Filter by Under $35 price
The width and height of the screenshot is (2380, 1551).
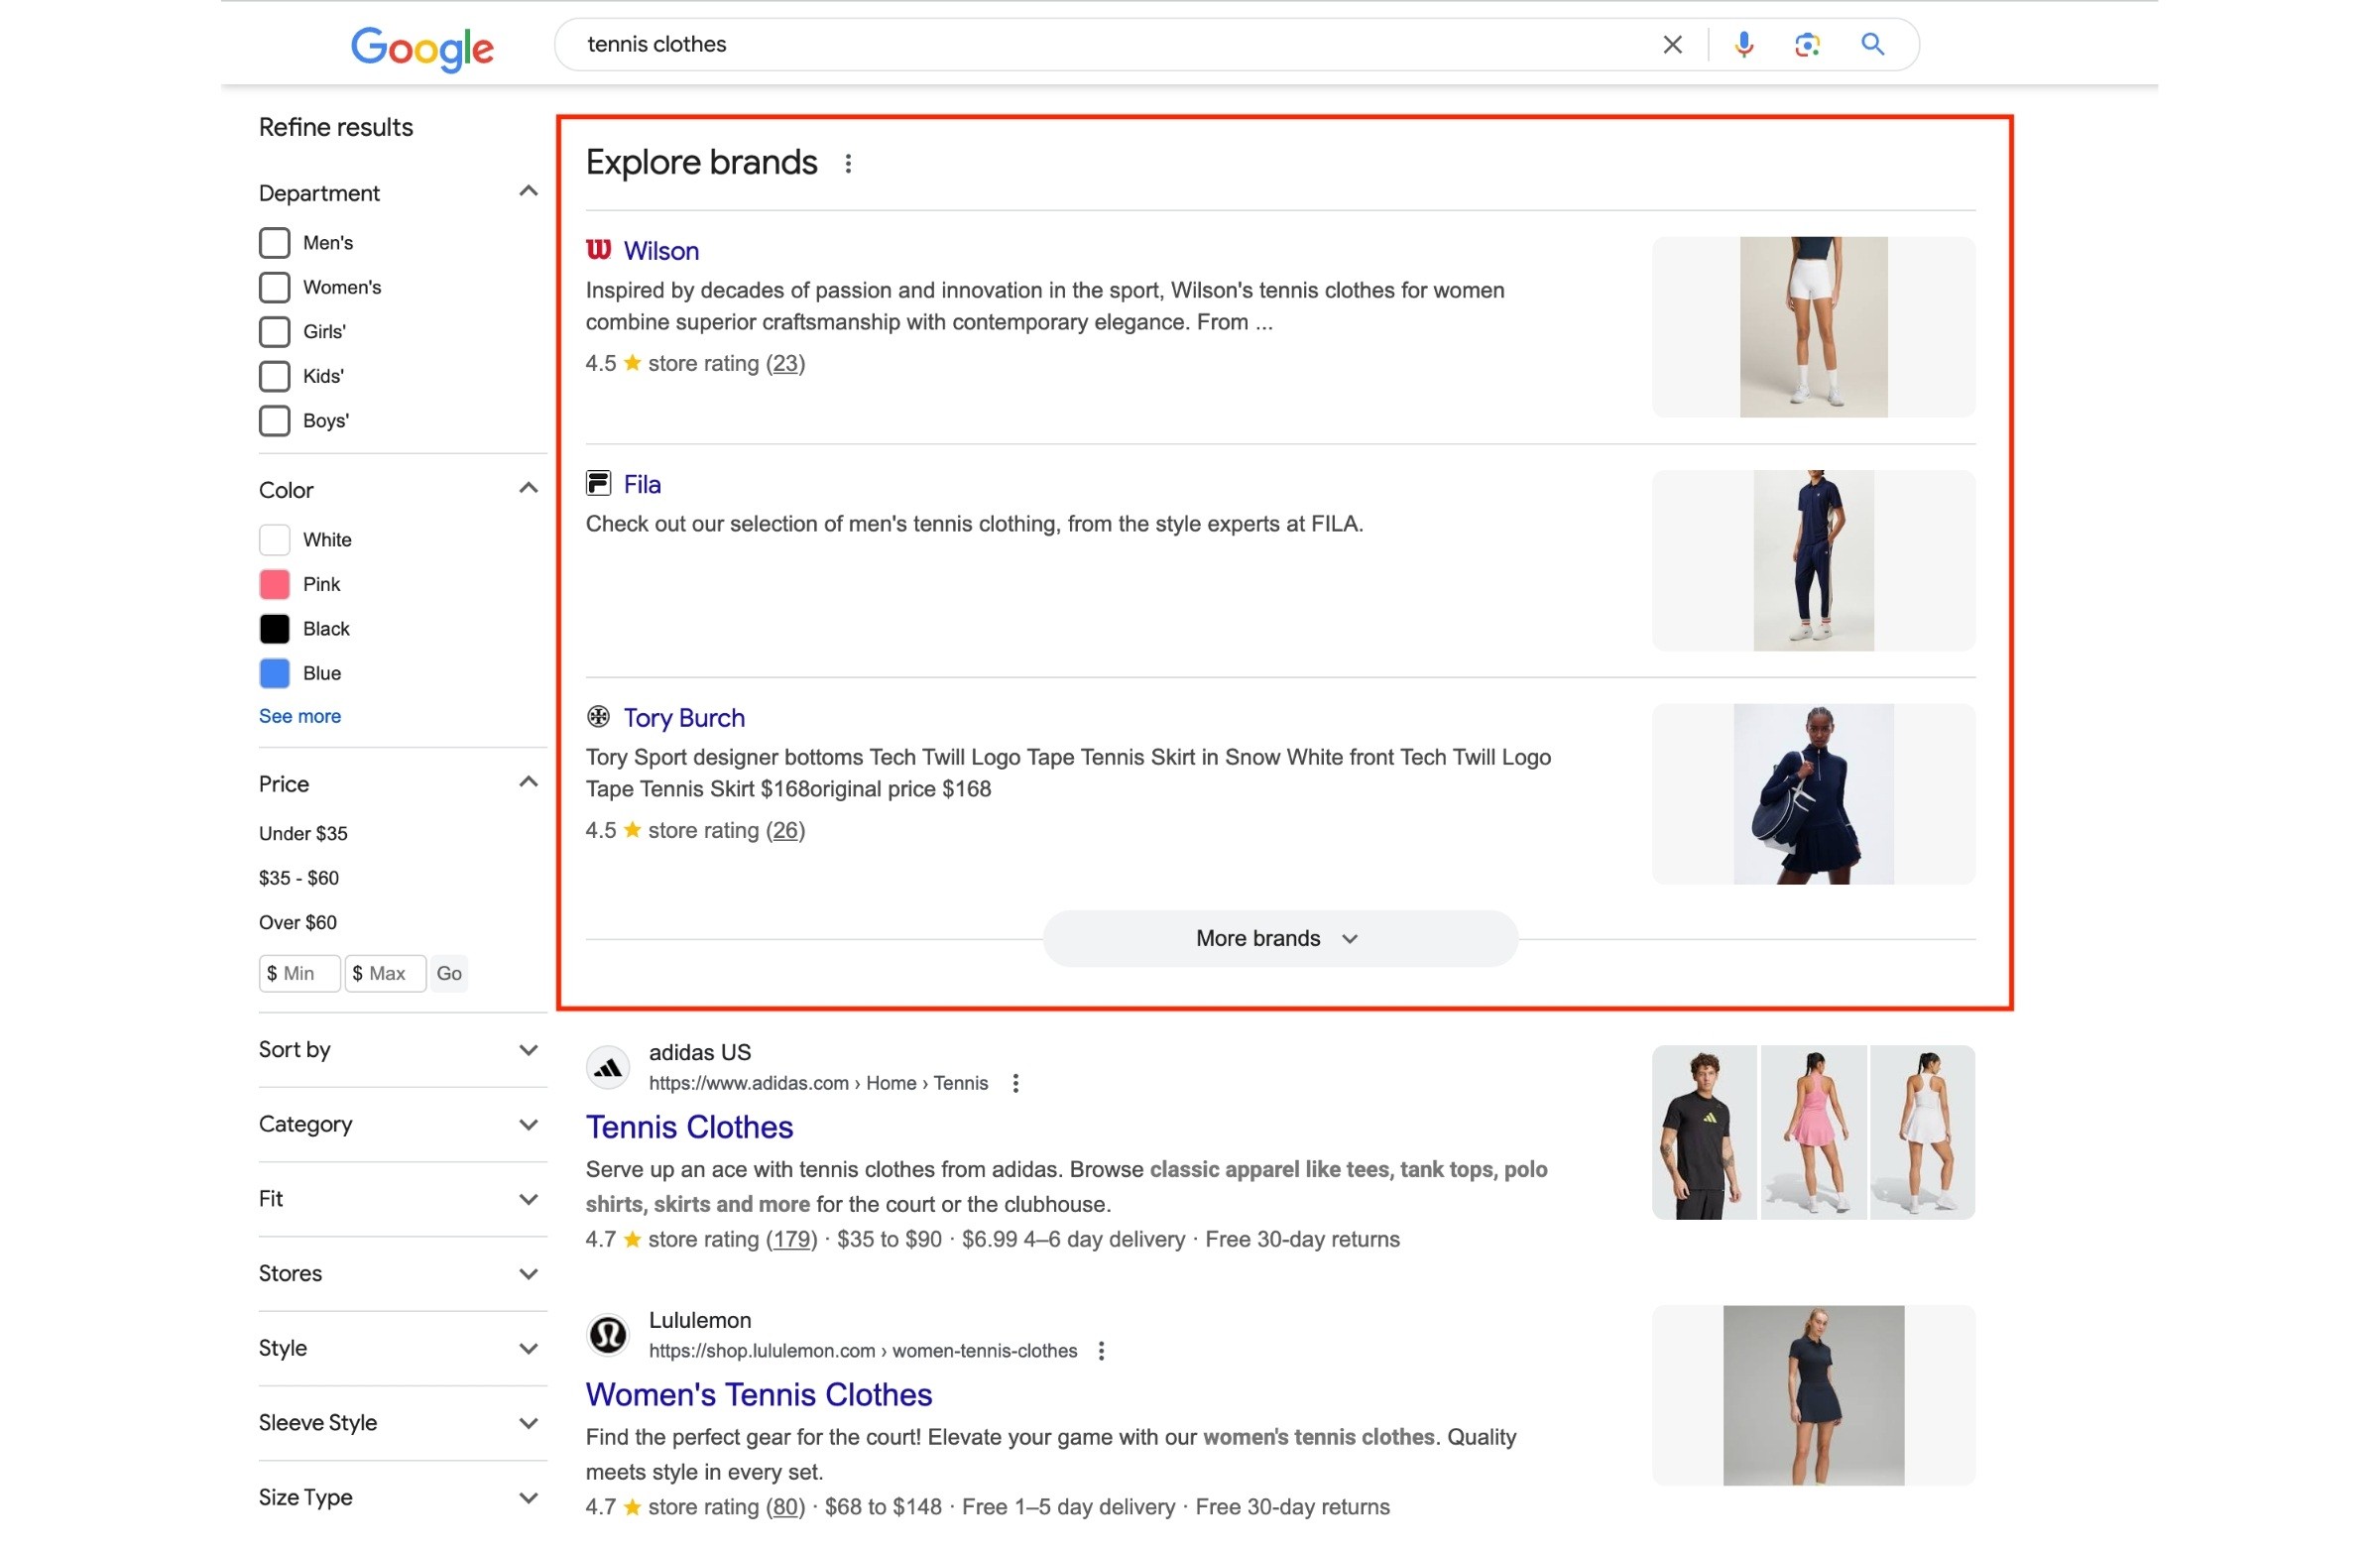303,834
